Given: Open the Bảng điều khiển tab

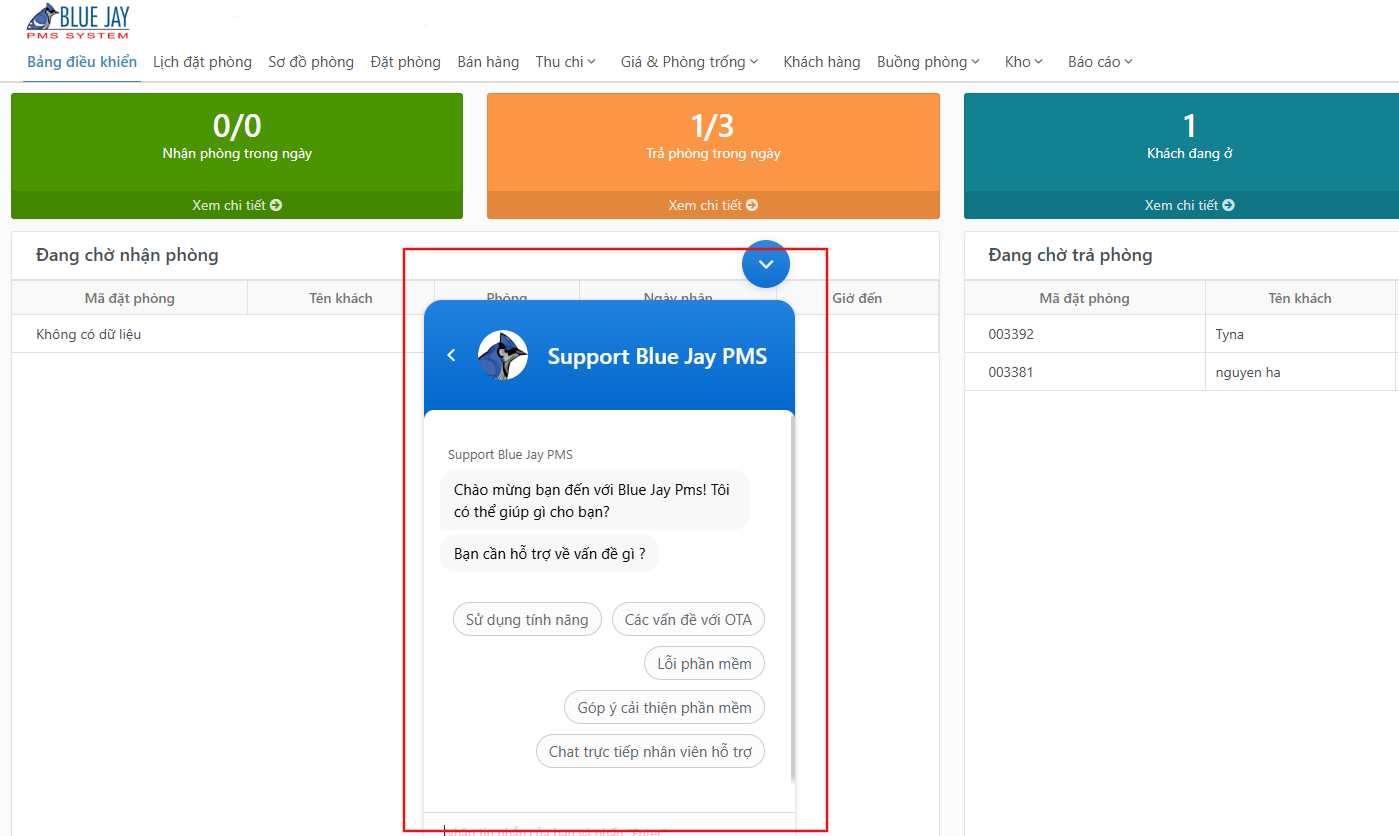Looking at the screenshot, I should tap(82, 62).
